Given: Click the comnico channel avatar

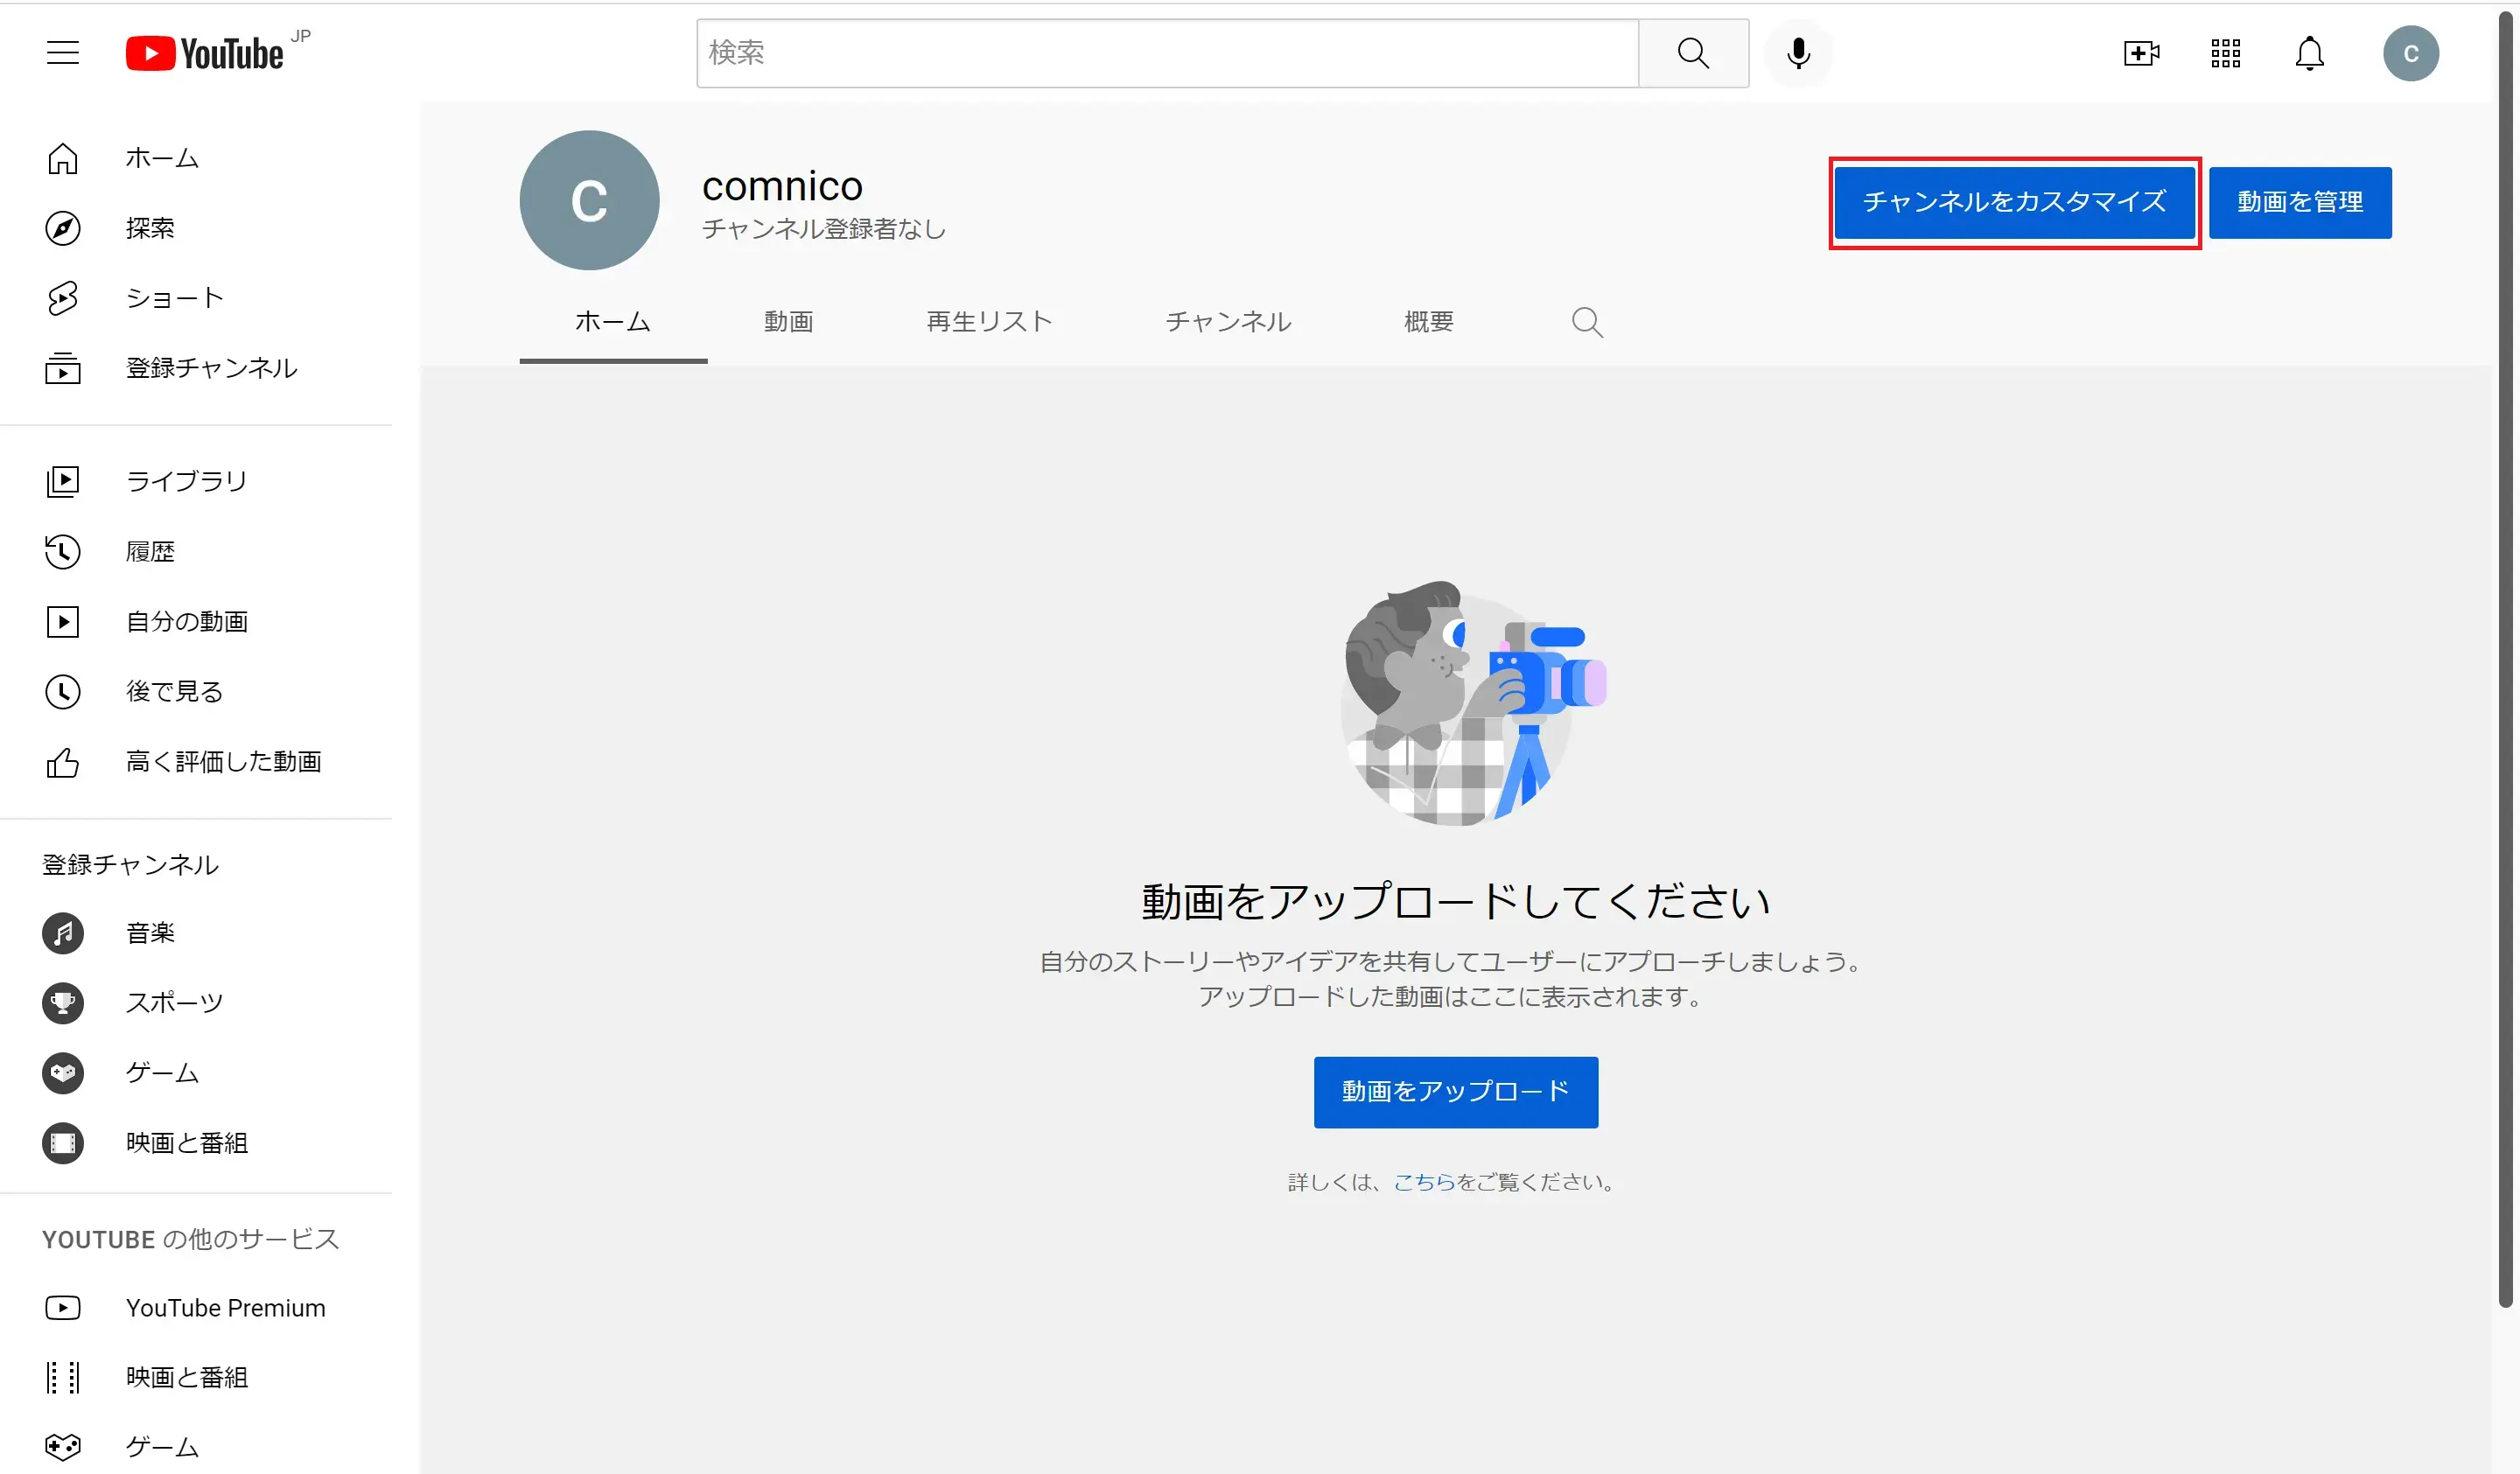Looking at the screenshot, I should (589, 200).
